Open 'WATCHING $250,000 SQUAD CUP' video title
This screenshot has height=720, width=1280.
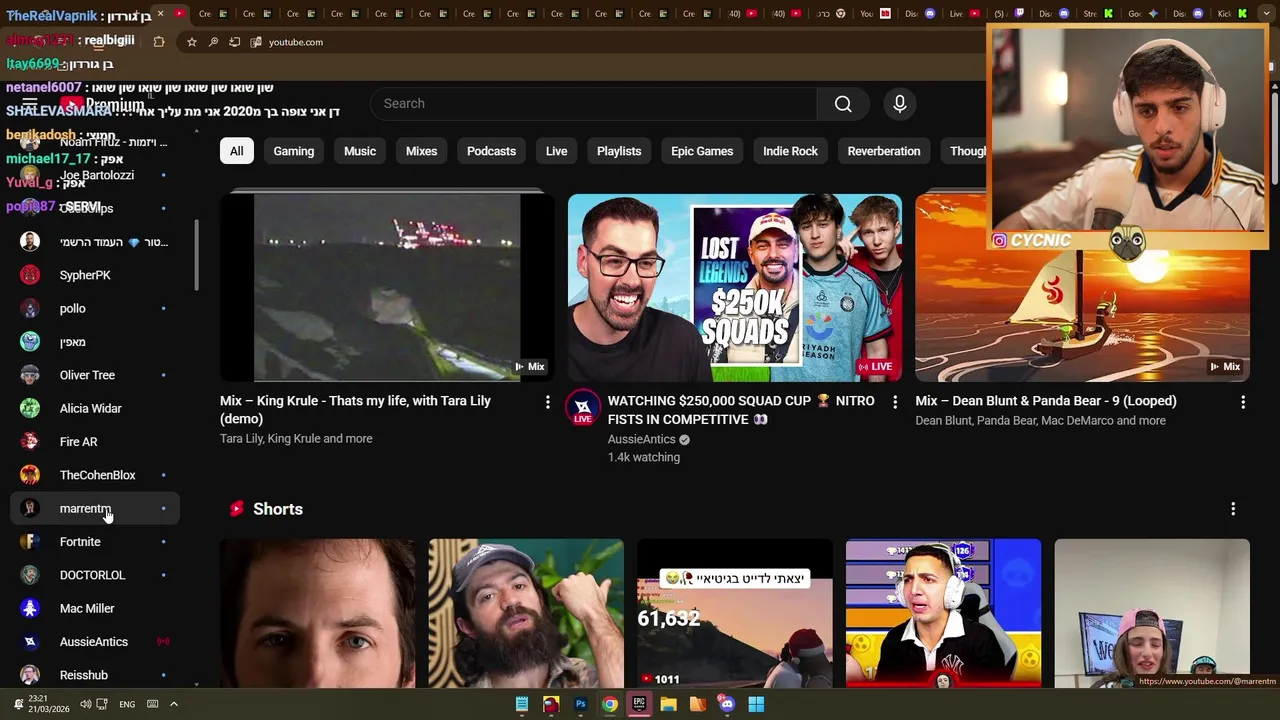[x=741, y=410]
